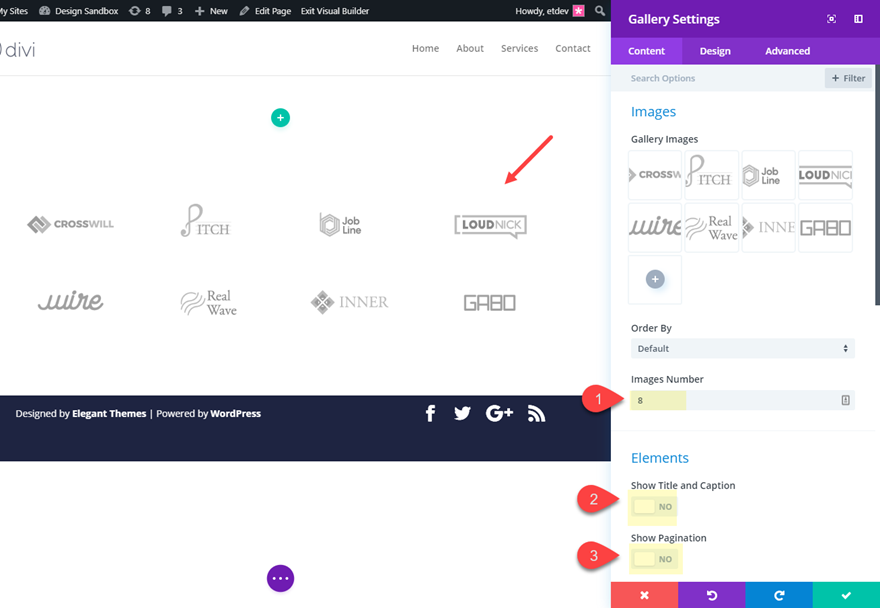Select the Inner thumbnail in Gallery Images

point(768,227)
